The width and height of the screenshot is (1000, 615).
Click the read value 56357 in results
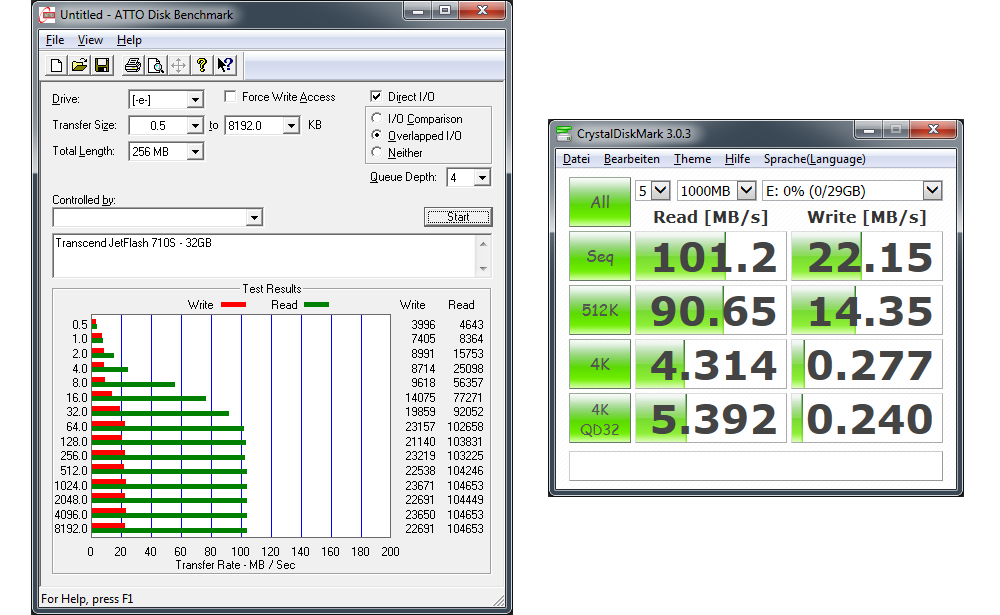pos(468,383)
